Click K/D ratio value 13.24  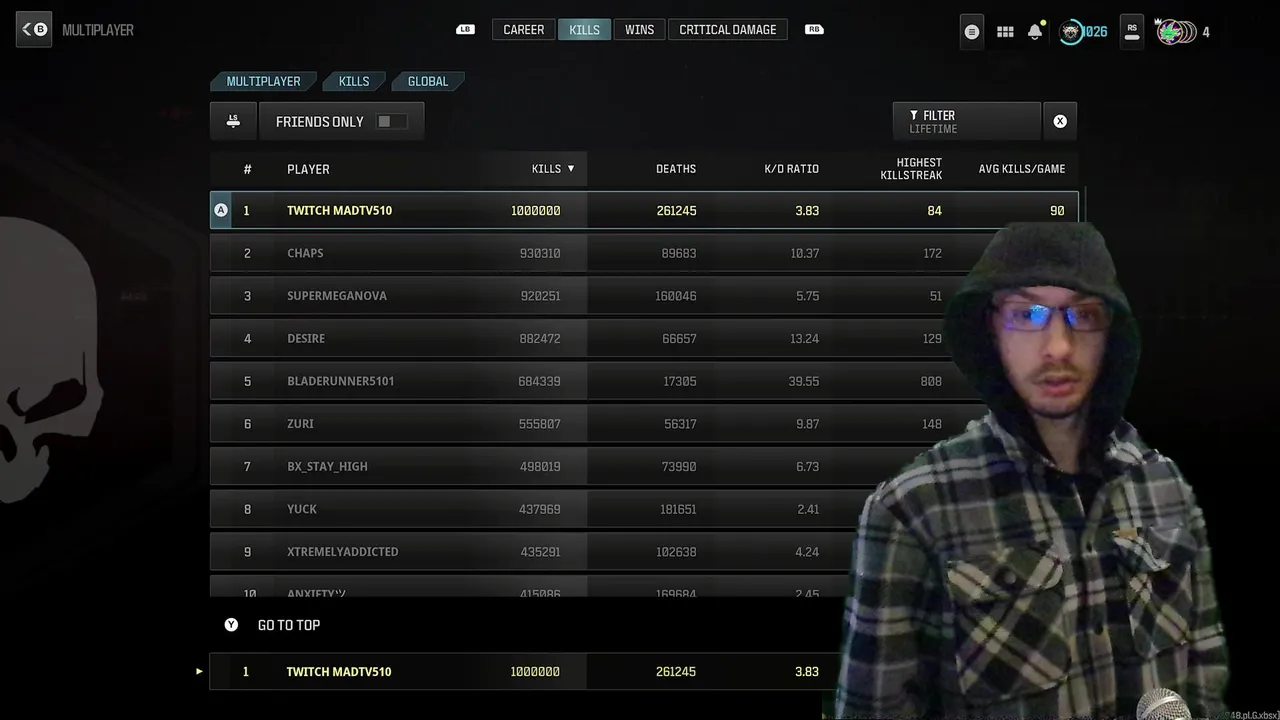(x=804, y=338)
